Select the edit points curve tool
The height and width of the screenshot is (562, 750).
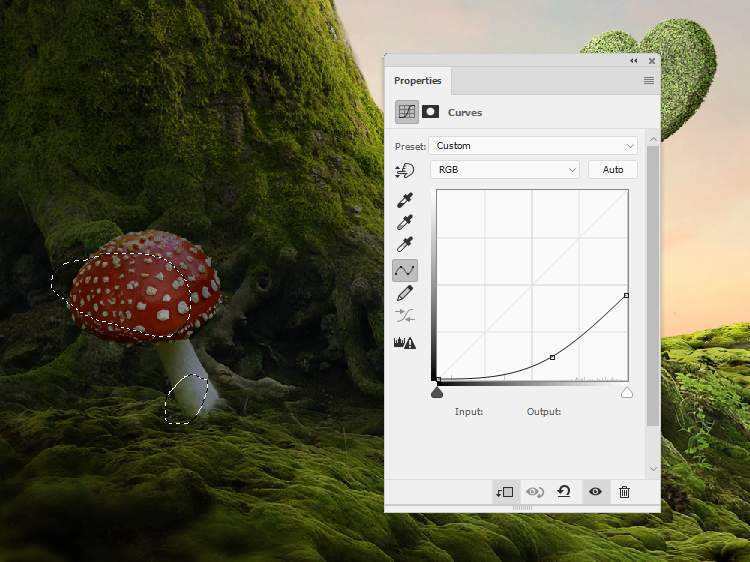(x=405, y=270)
